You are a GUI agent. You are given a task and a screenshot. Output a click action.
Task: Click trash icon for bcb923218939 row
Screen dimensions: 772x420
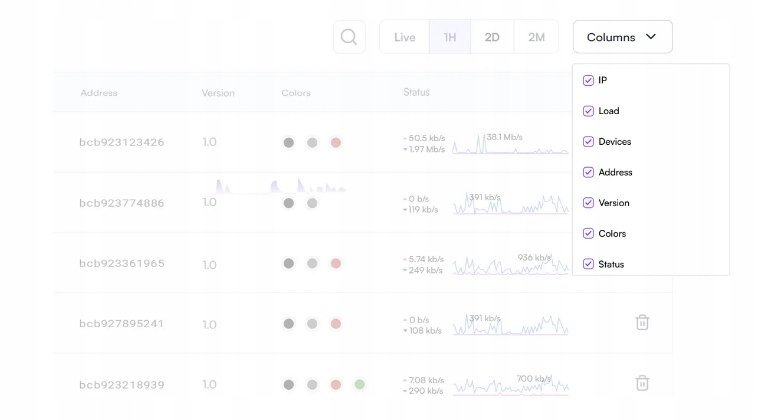[642, 383]
